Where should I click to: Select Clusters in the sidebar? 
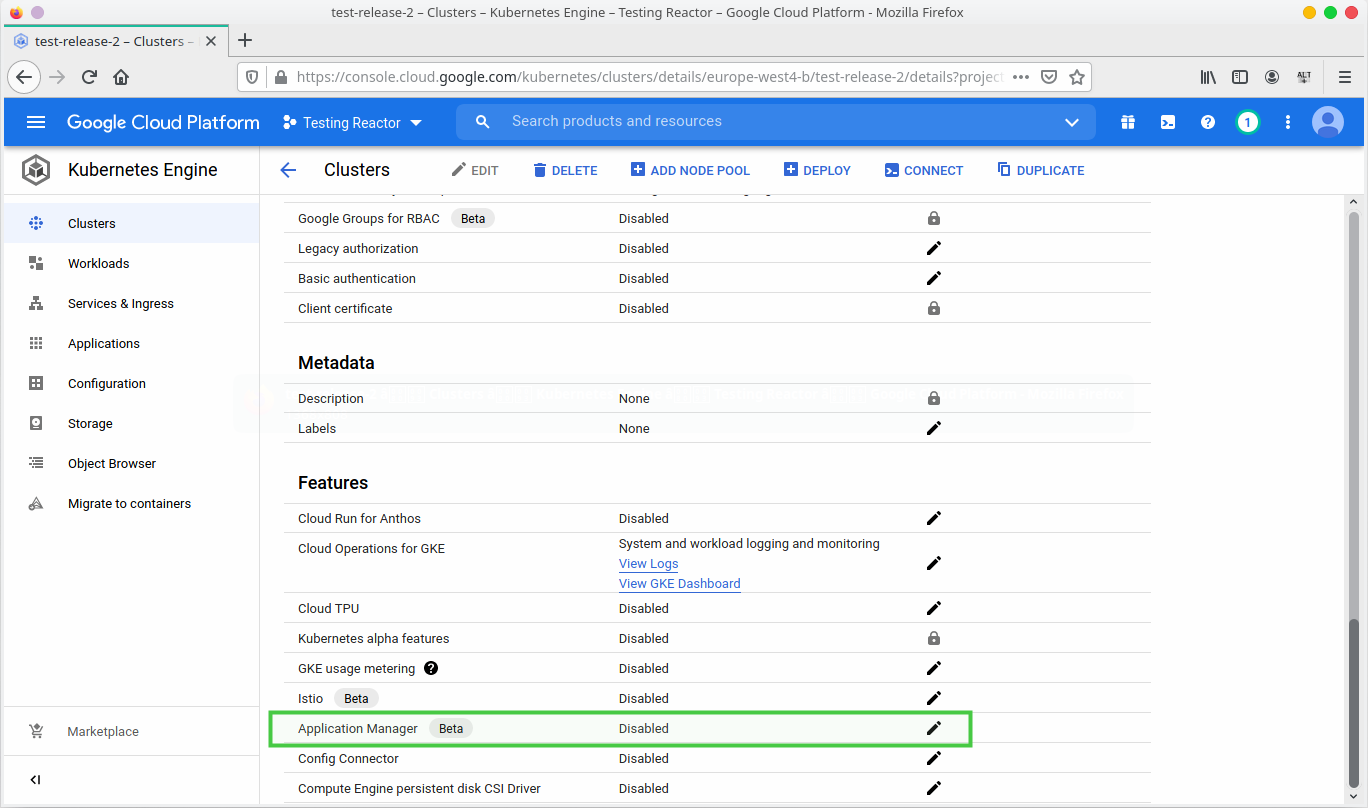(131, 223)
